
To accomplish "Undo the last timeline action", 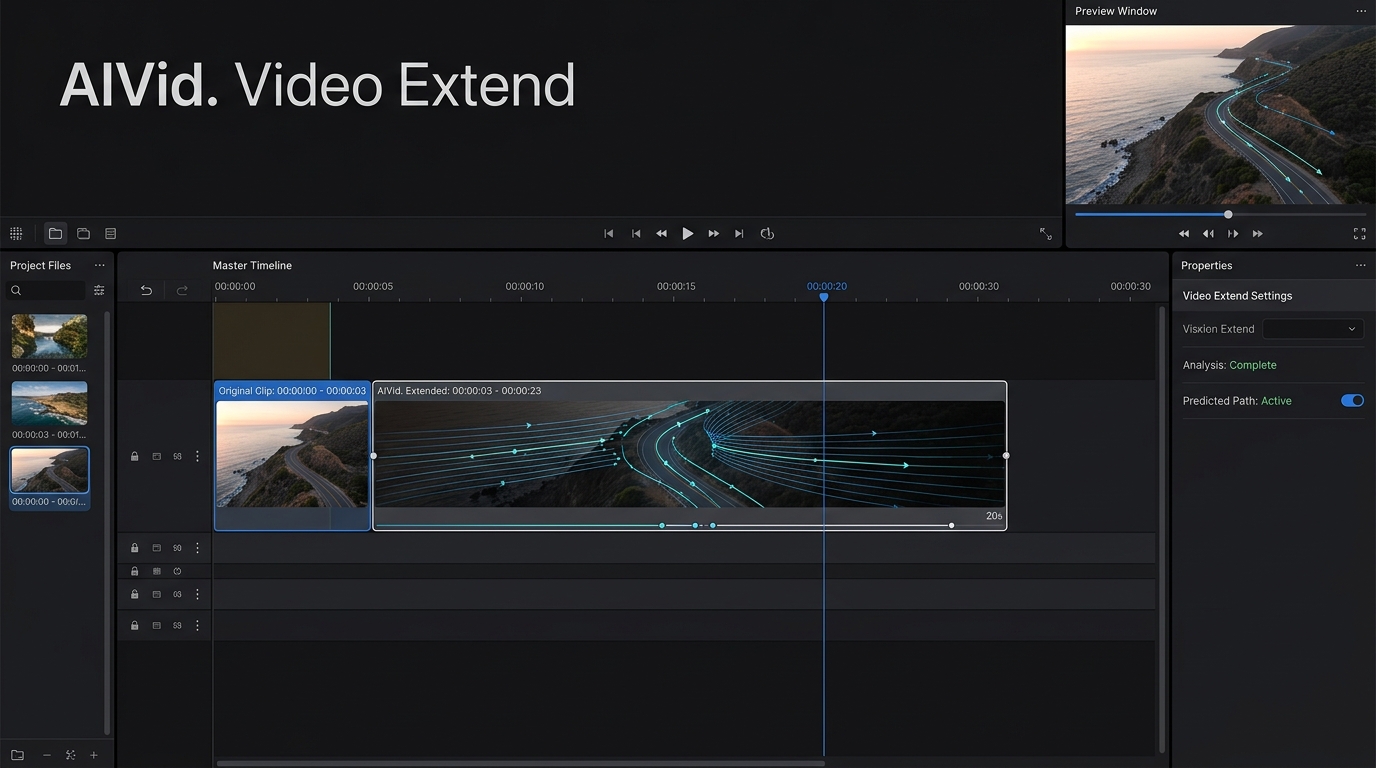I will (146, 290).
